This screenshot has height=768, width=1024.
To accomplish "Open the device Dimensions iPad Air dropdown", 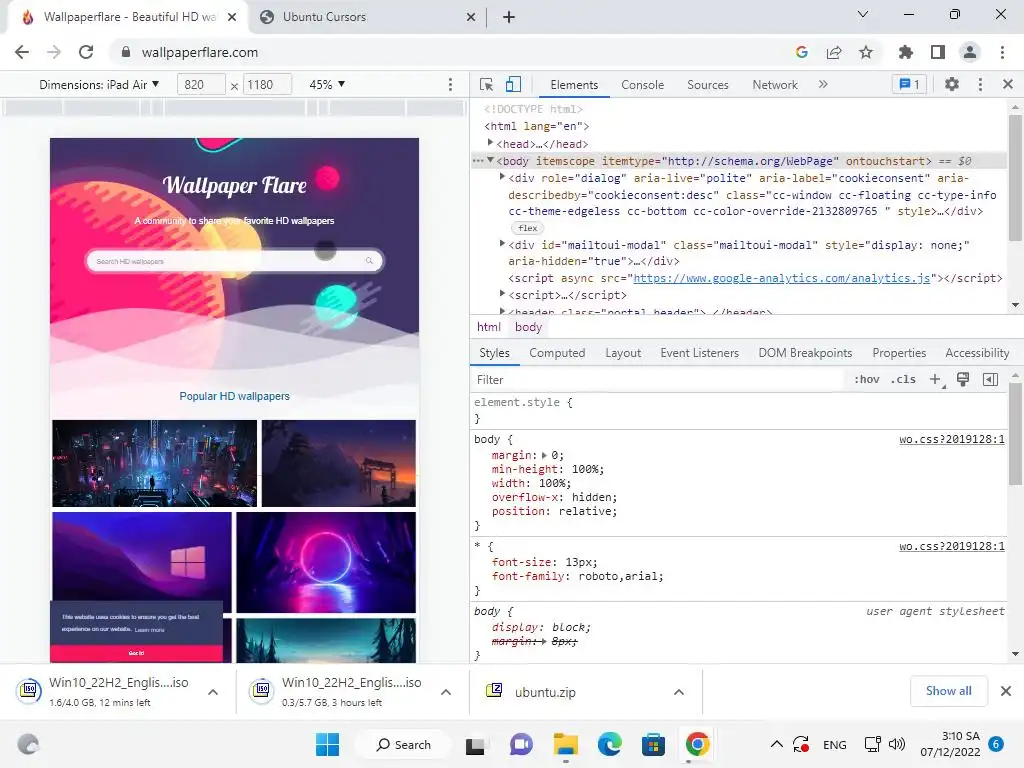I will pos(99,85).
